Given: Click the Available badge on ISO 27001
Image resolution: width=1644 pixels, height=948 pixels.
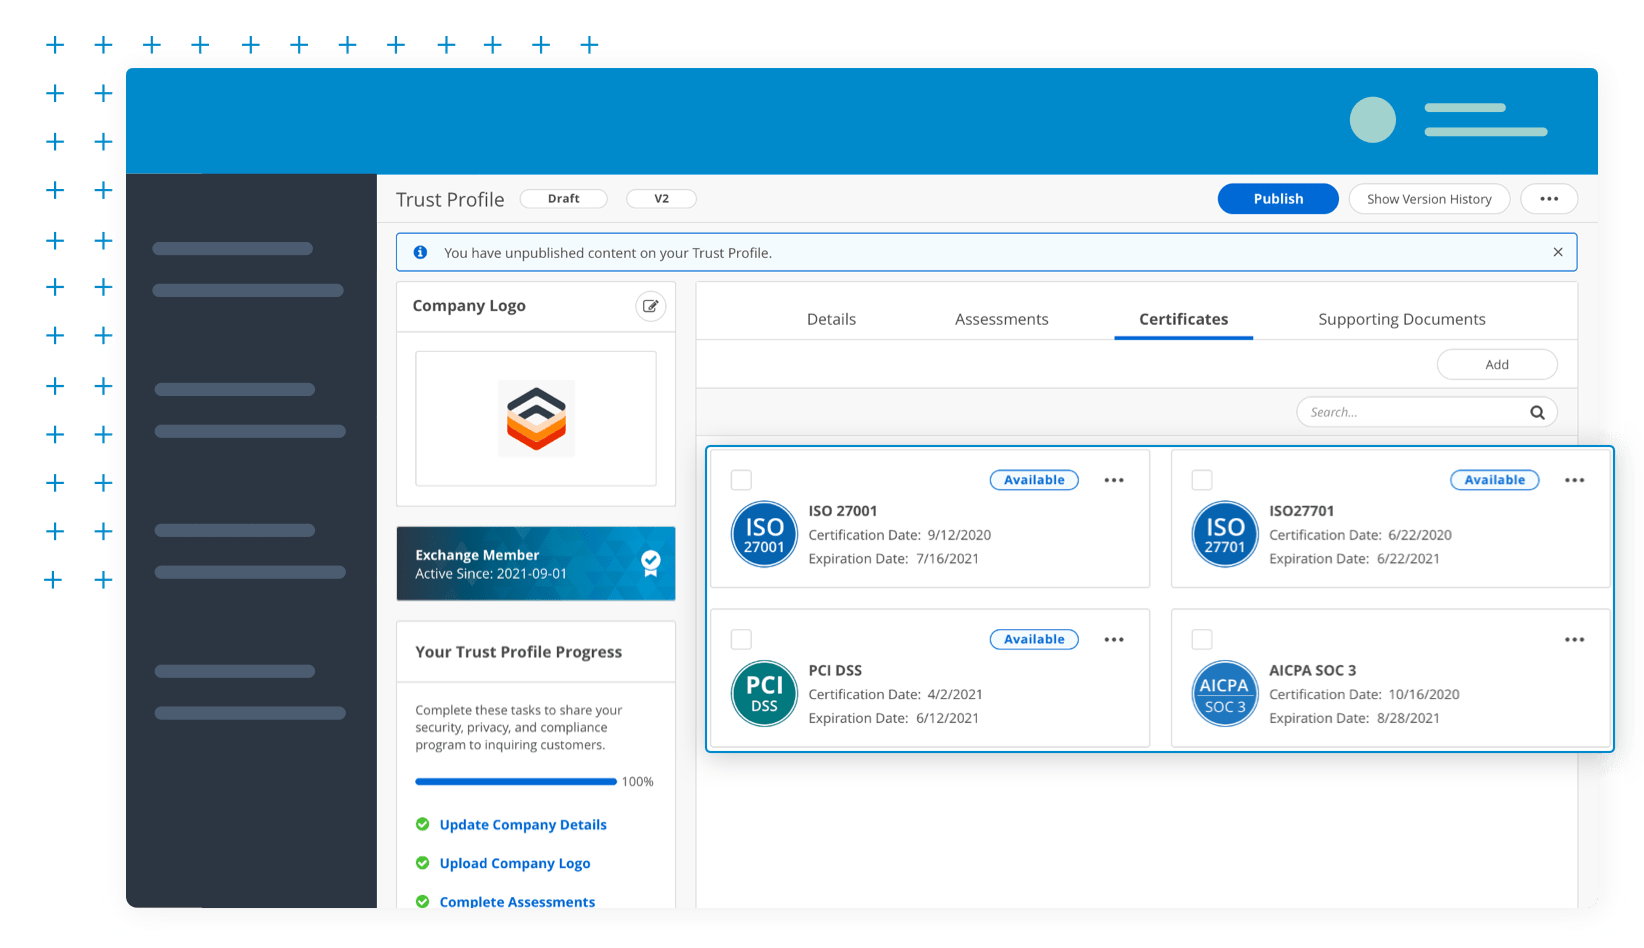Looking at the screenshot, I should point(1034,480).
